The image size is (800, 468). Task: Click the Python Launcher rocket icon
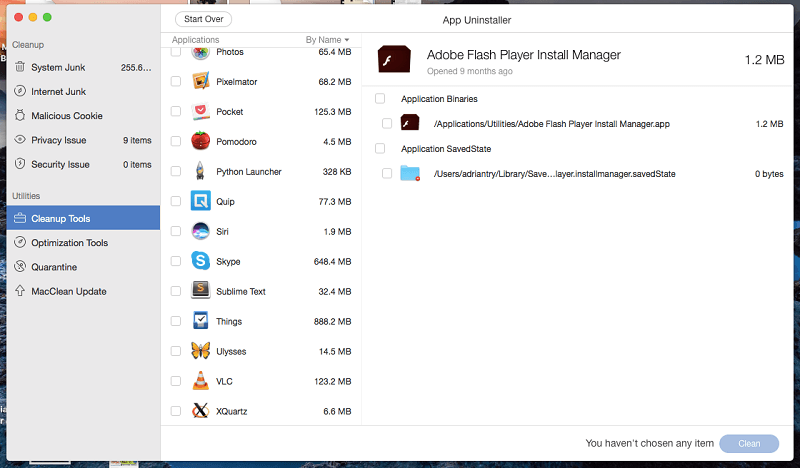click(x=201, y=171)
